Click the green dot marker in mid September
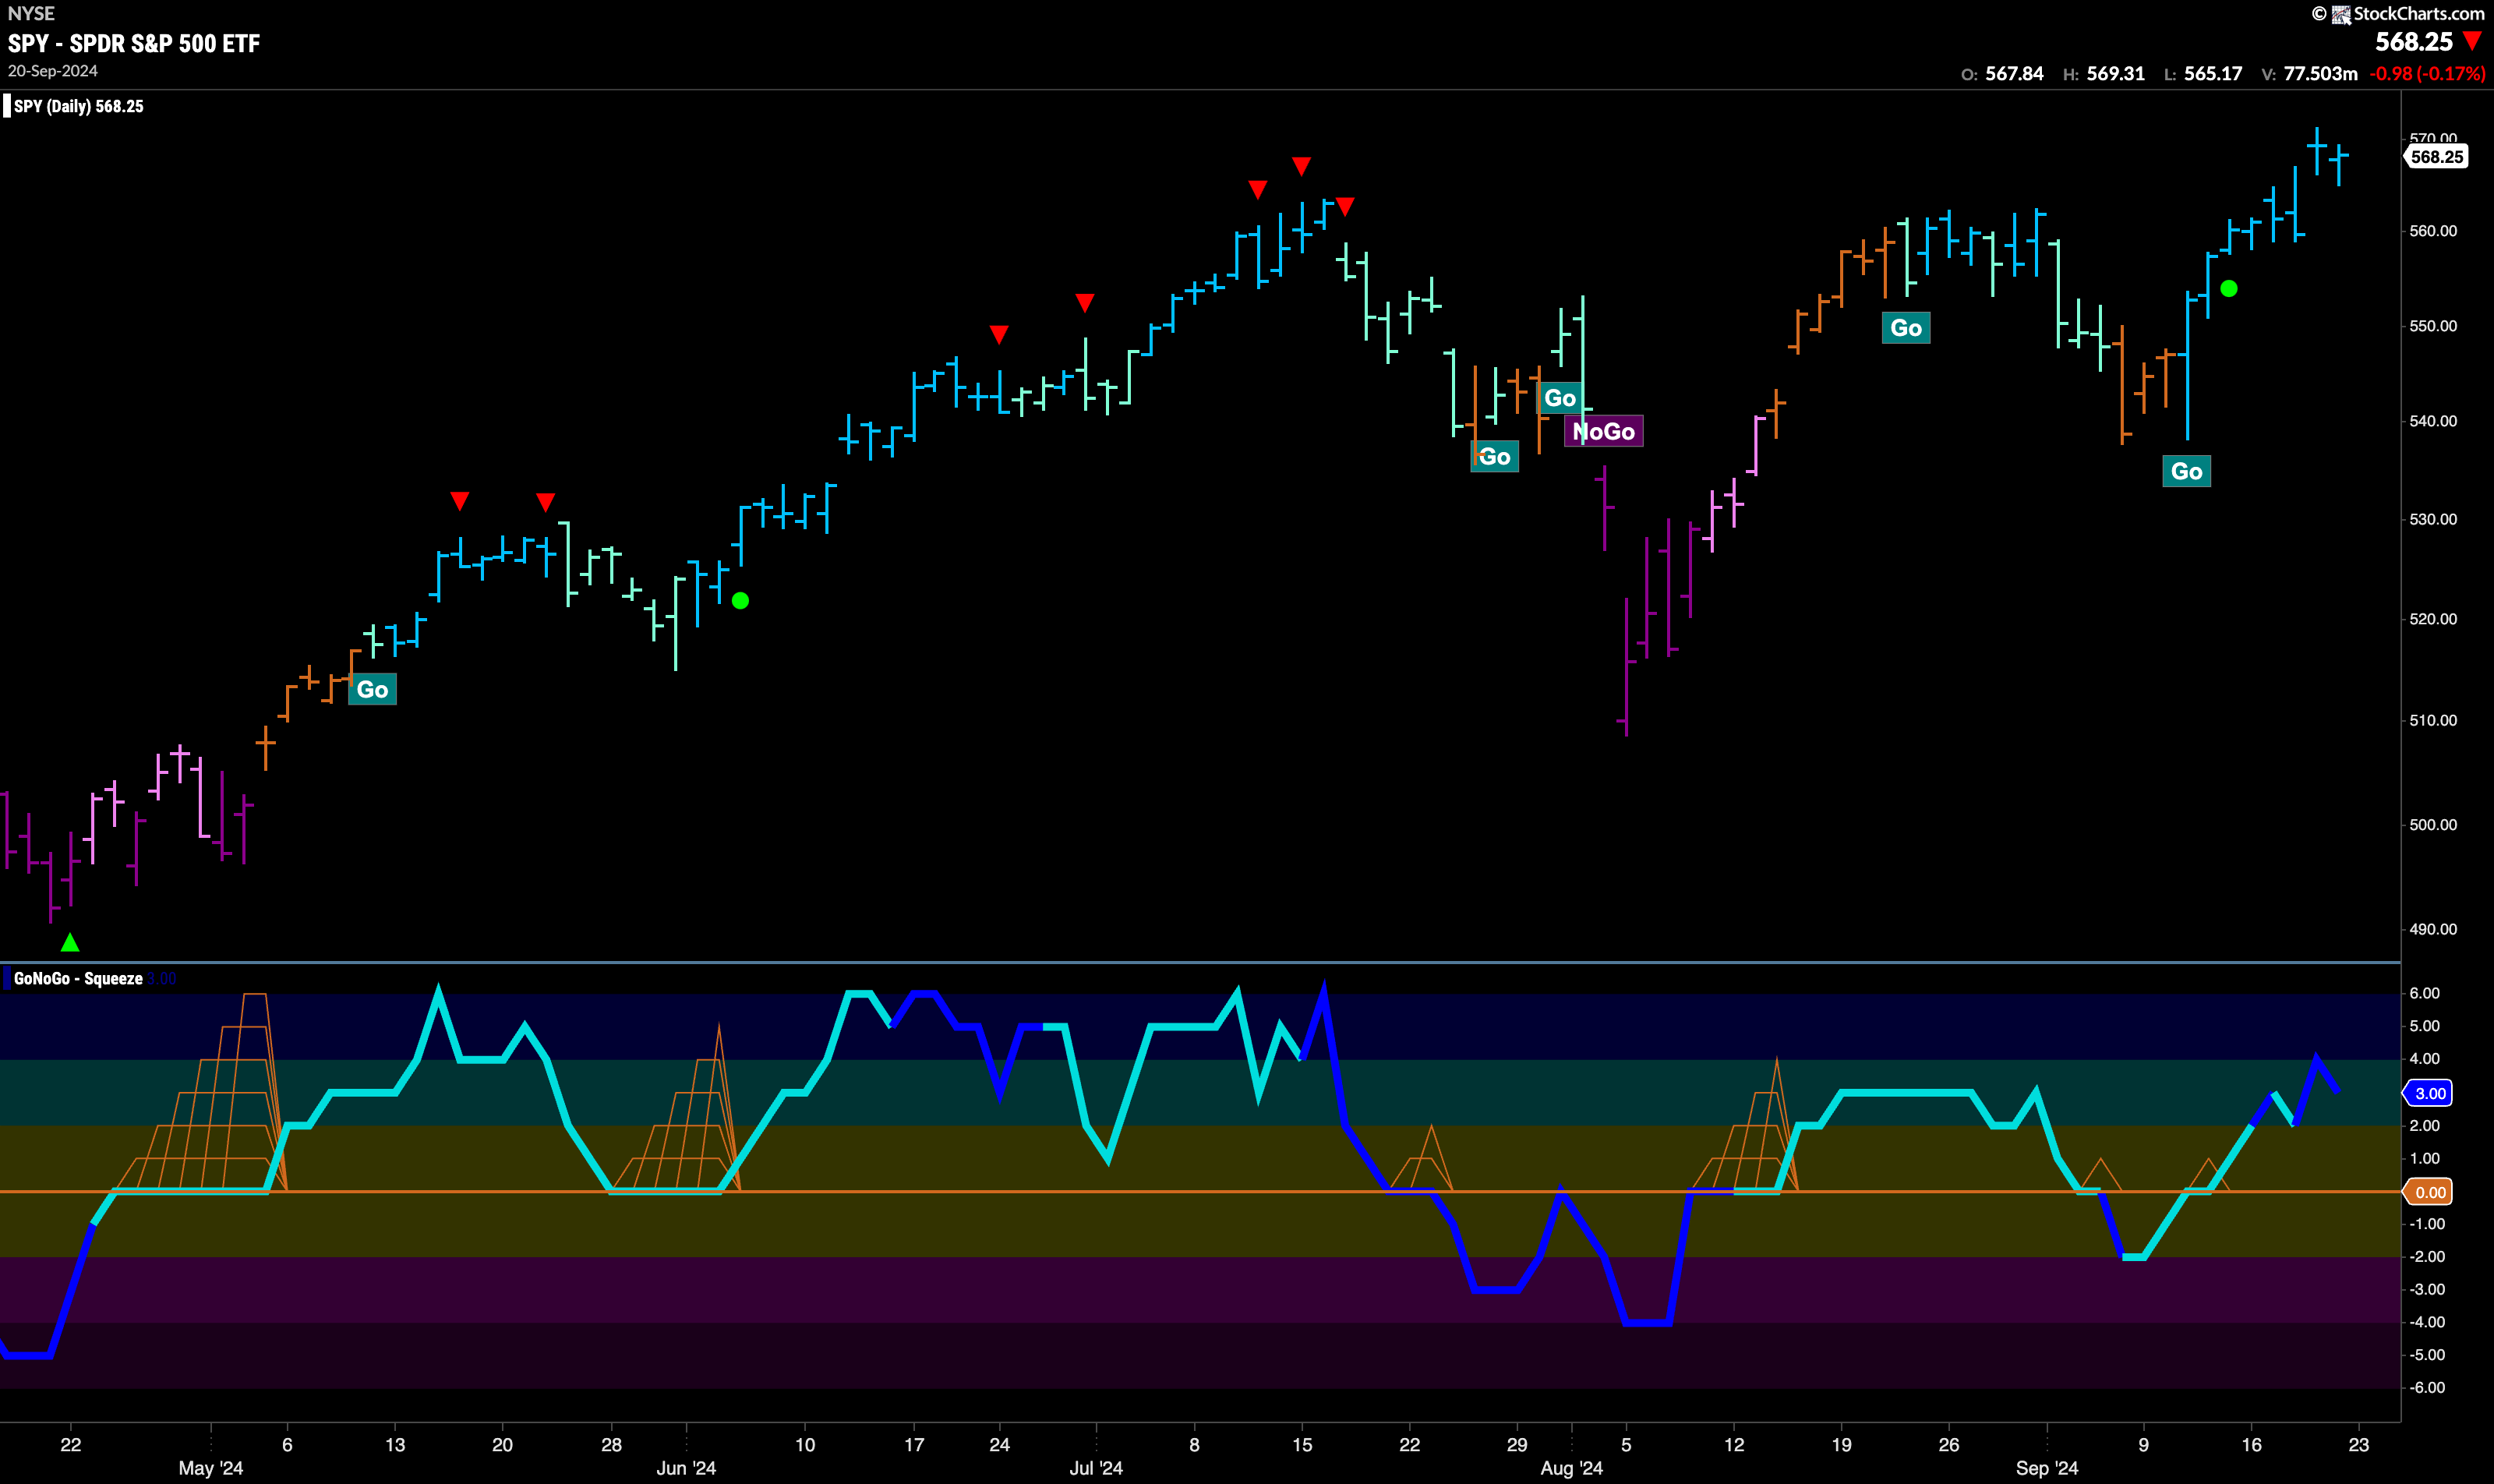The height and width of the screenshot is (1484, 2494). coord(2229,289)
